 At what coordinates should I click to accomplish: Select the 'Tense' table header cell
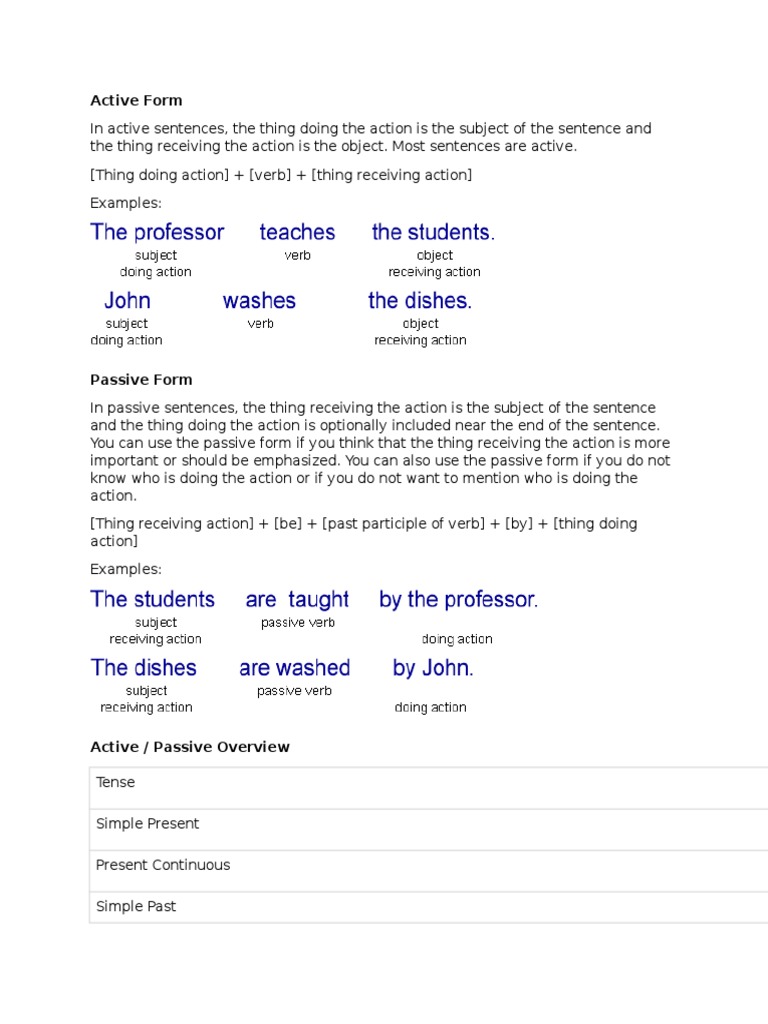point(116,783)
